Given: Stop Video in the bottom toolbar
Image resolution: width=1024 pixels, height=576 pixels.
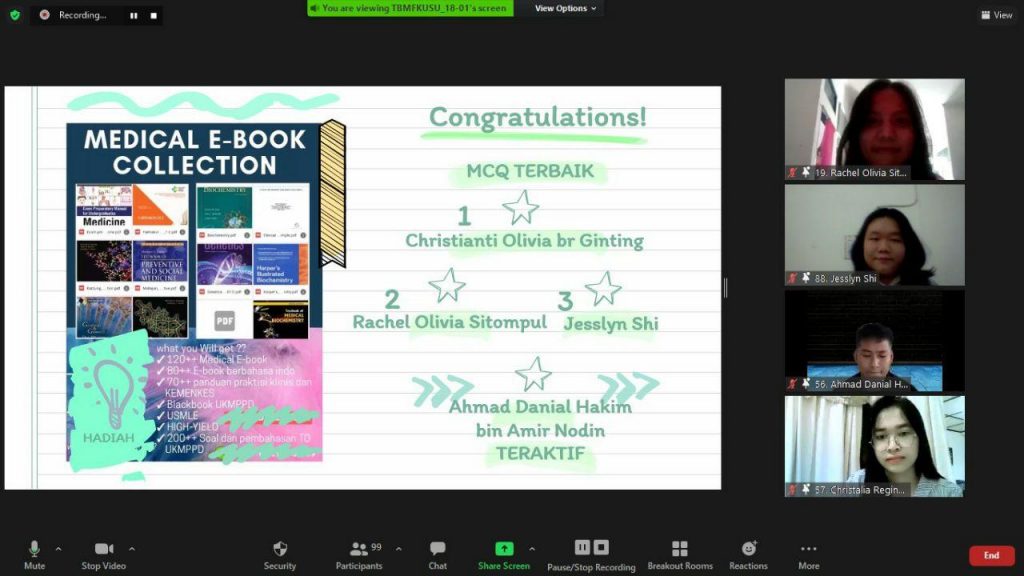Looking at the screenshot, I should click(x=104, y=554).
